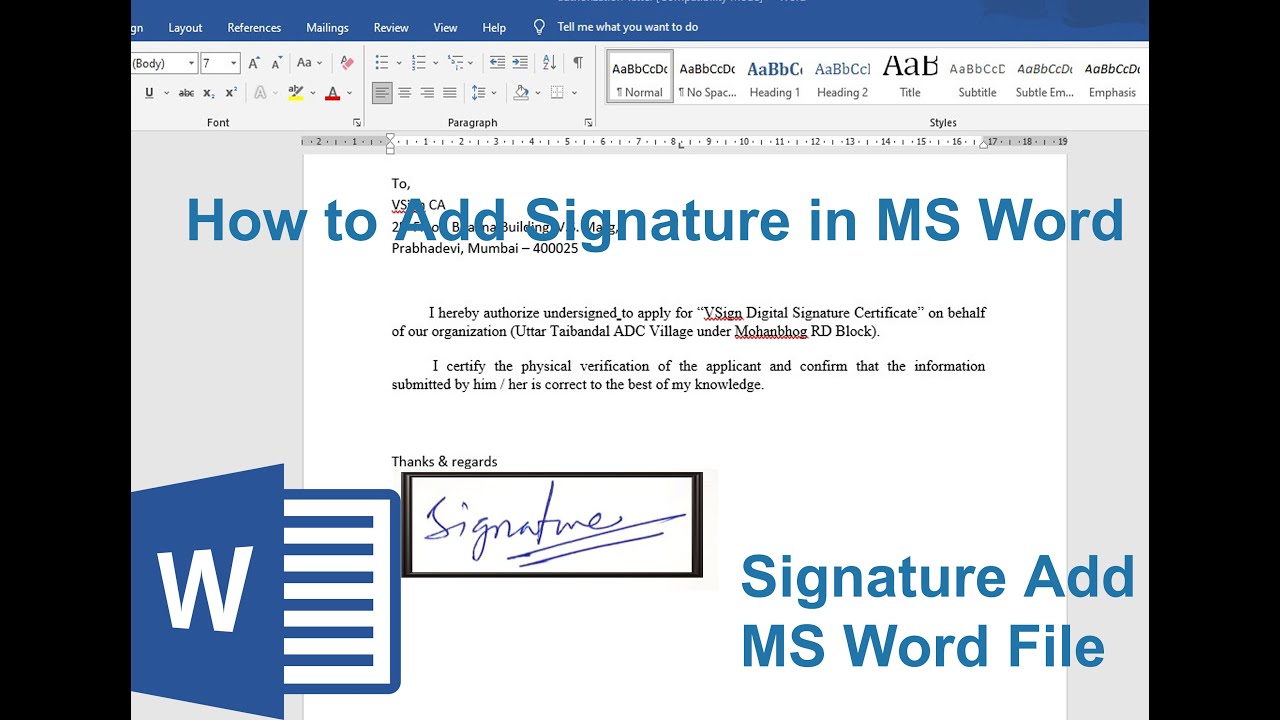Expand shading color dropdown arrow
This screenshot has width=1280, height=720.
[537, 93]
